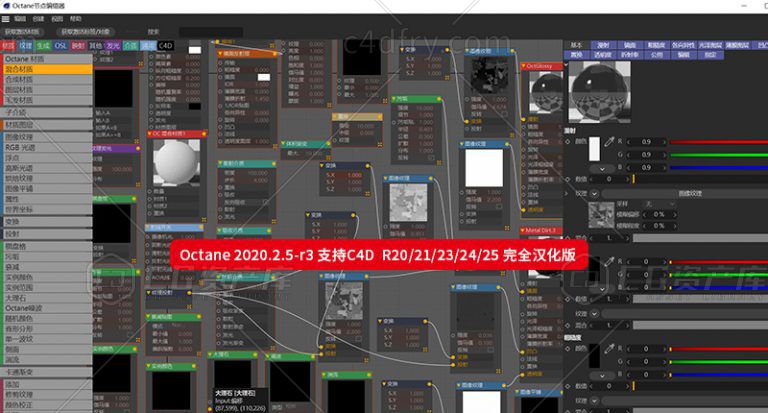768x413 pixels.
Task: Click the 纹理投射 node's yellow output port
Action: (x=189, y=293)
